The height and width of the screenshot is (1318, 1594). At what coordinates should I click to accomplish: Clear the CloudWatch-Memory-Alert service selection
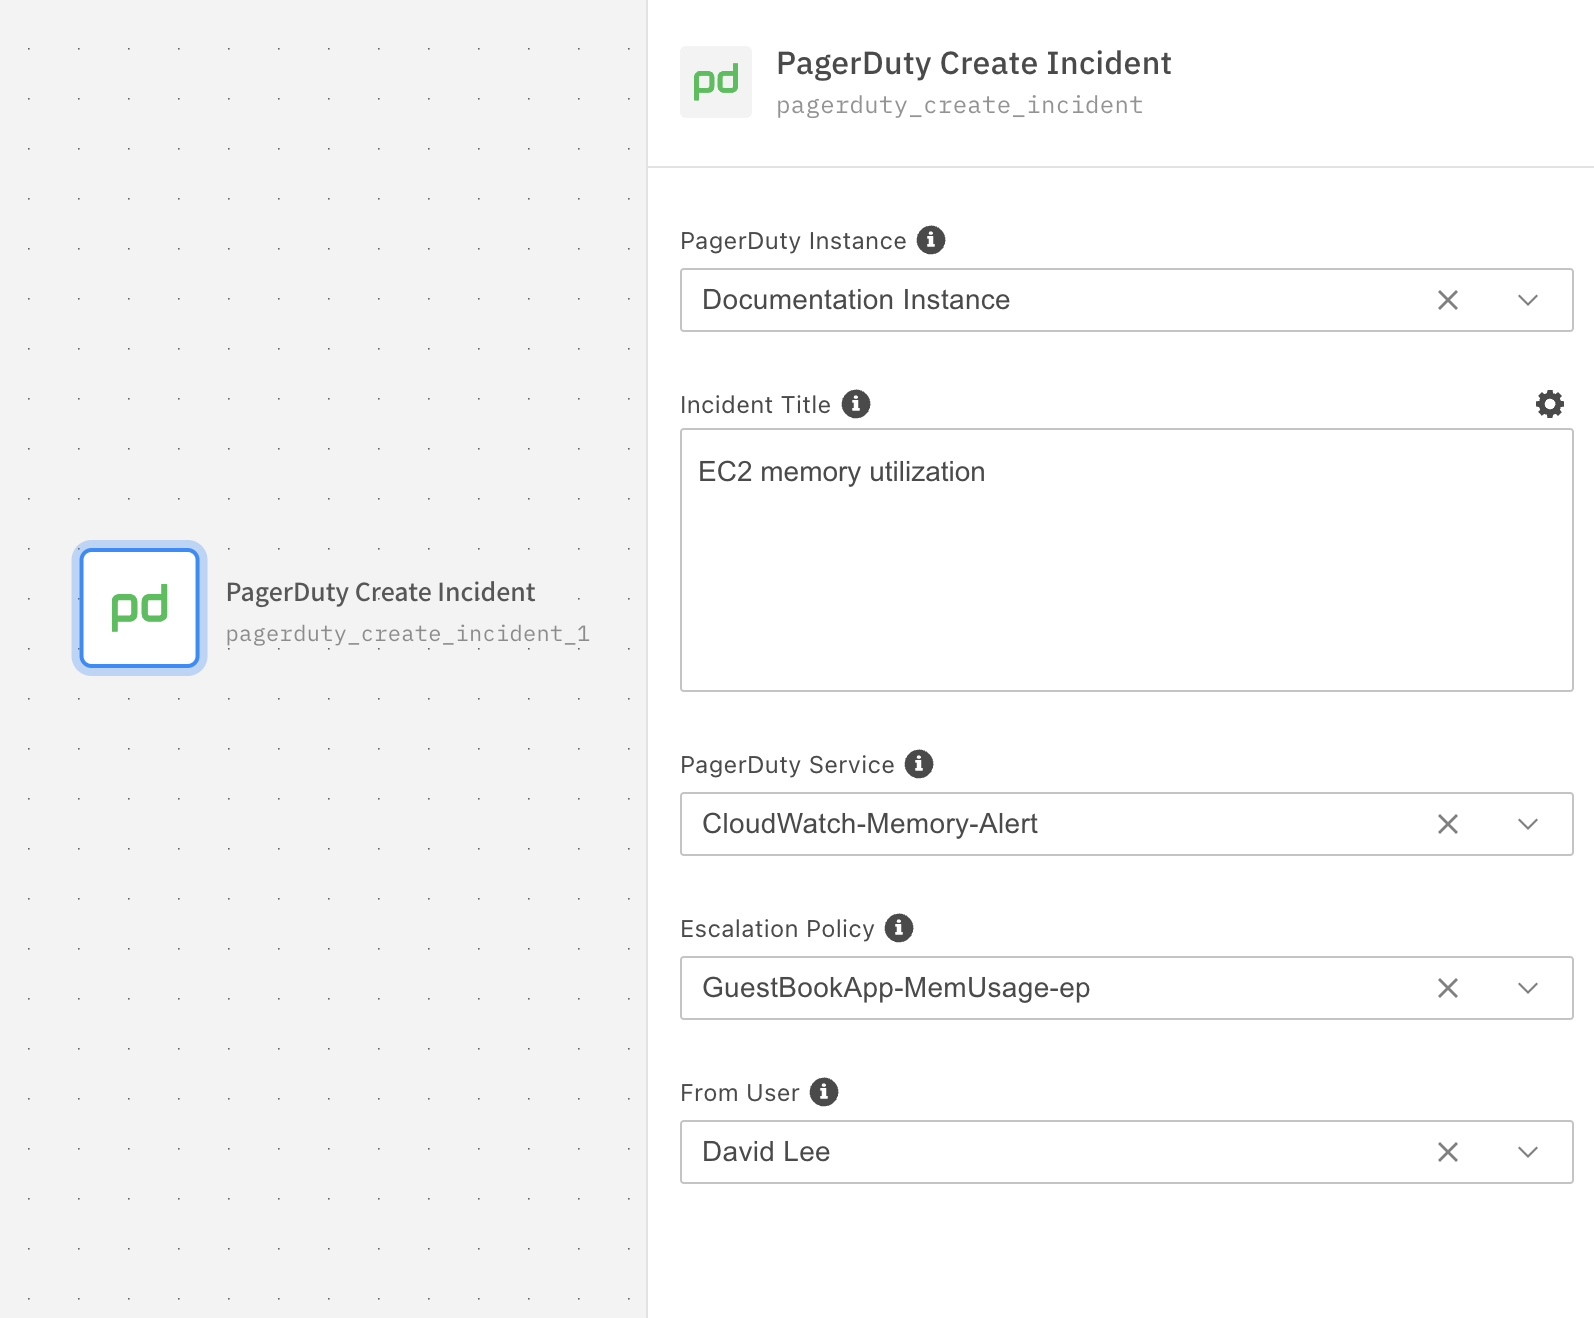coord(1447,824)
